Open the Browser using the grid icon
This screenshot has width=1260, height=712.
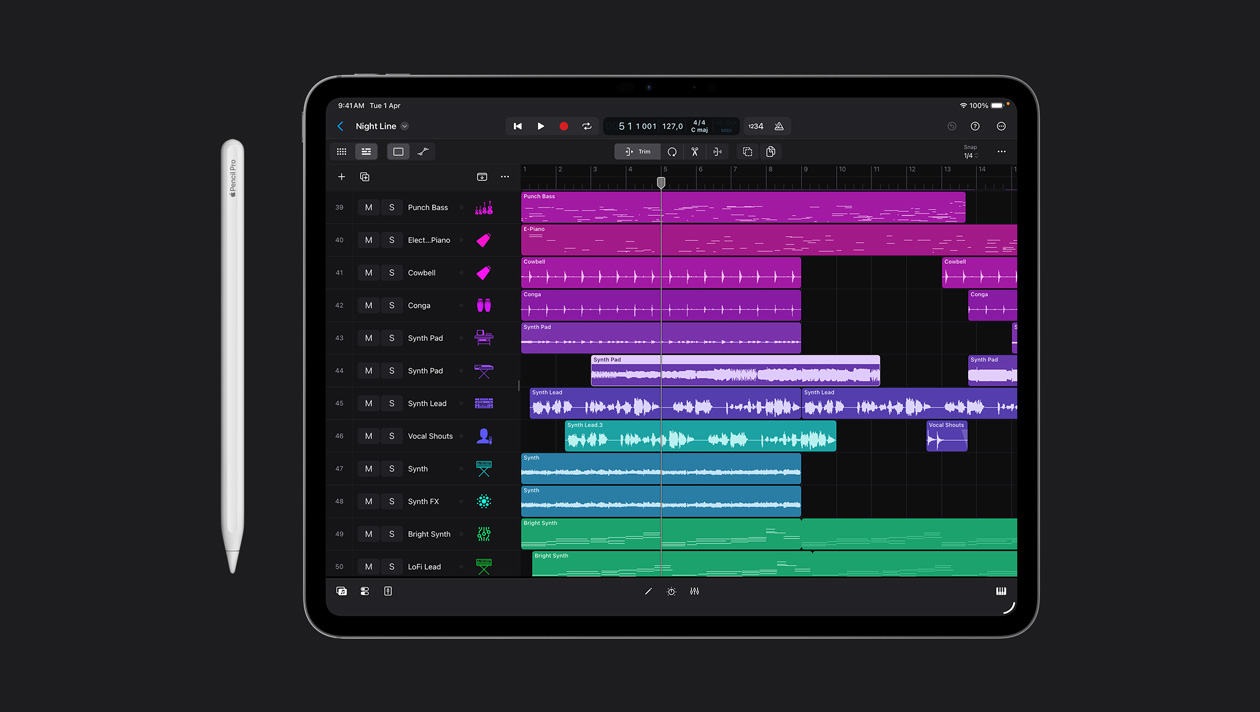coord(341,151)
